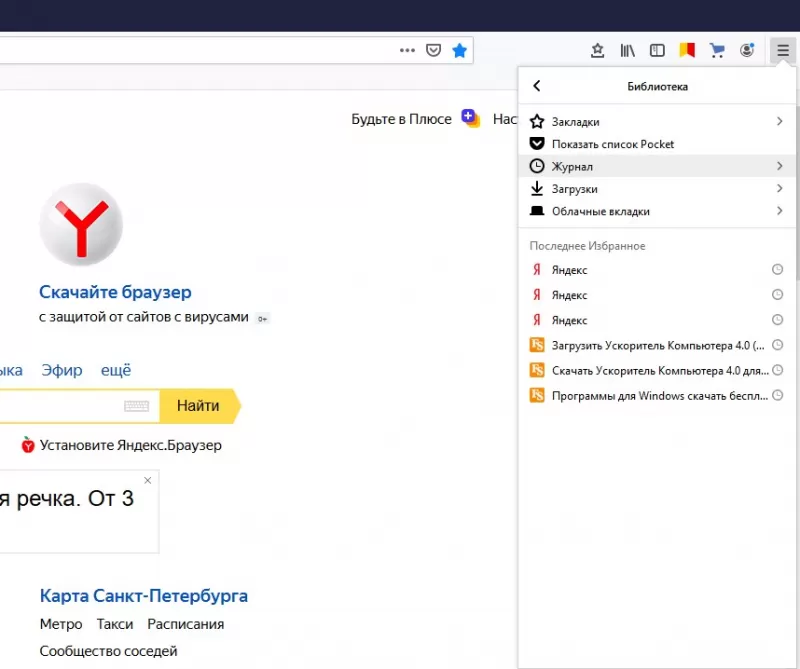The width and height of the screenshot is (800, 669).
Task: Open the page actions ellipsis icon
Action: 406,50
